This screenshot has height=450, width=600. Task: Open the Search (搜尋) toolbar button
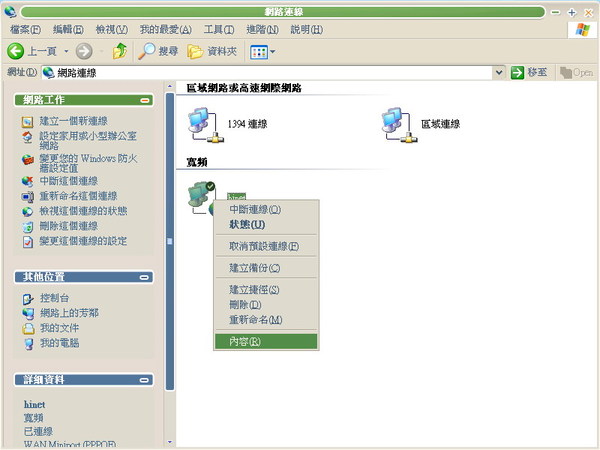pyautogui.click(x=158, y=51)
